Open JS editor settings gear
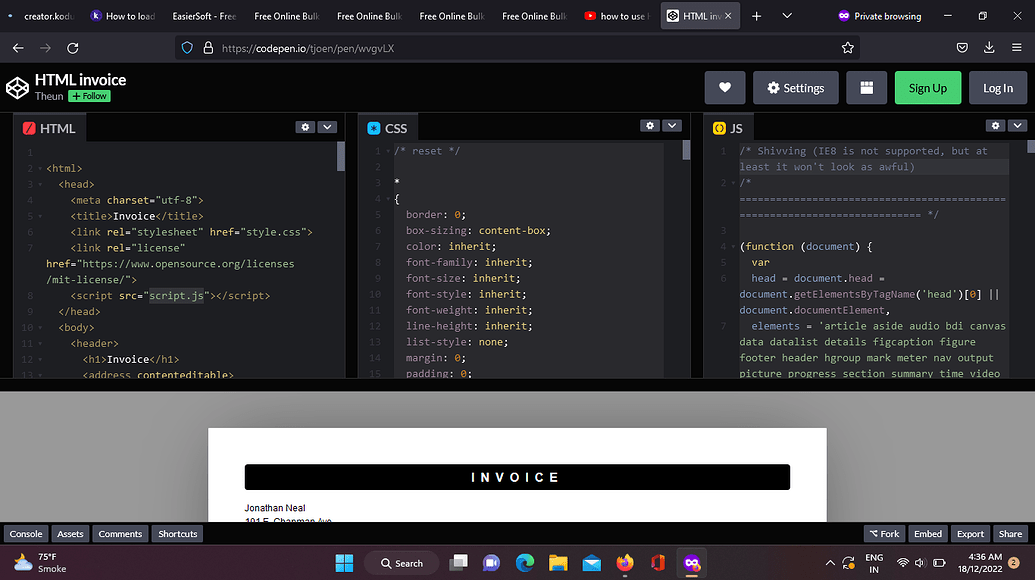The image size is (1035, 580). [995, 125]
